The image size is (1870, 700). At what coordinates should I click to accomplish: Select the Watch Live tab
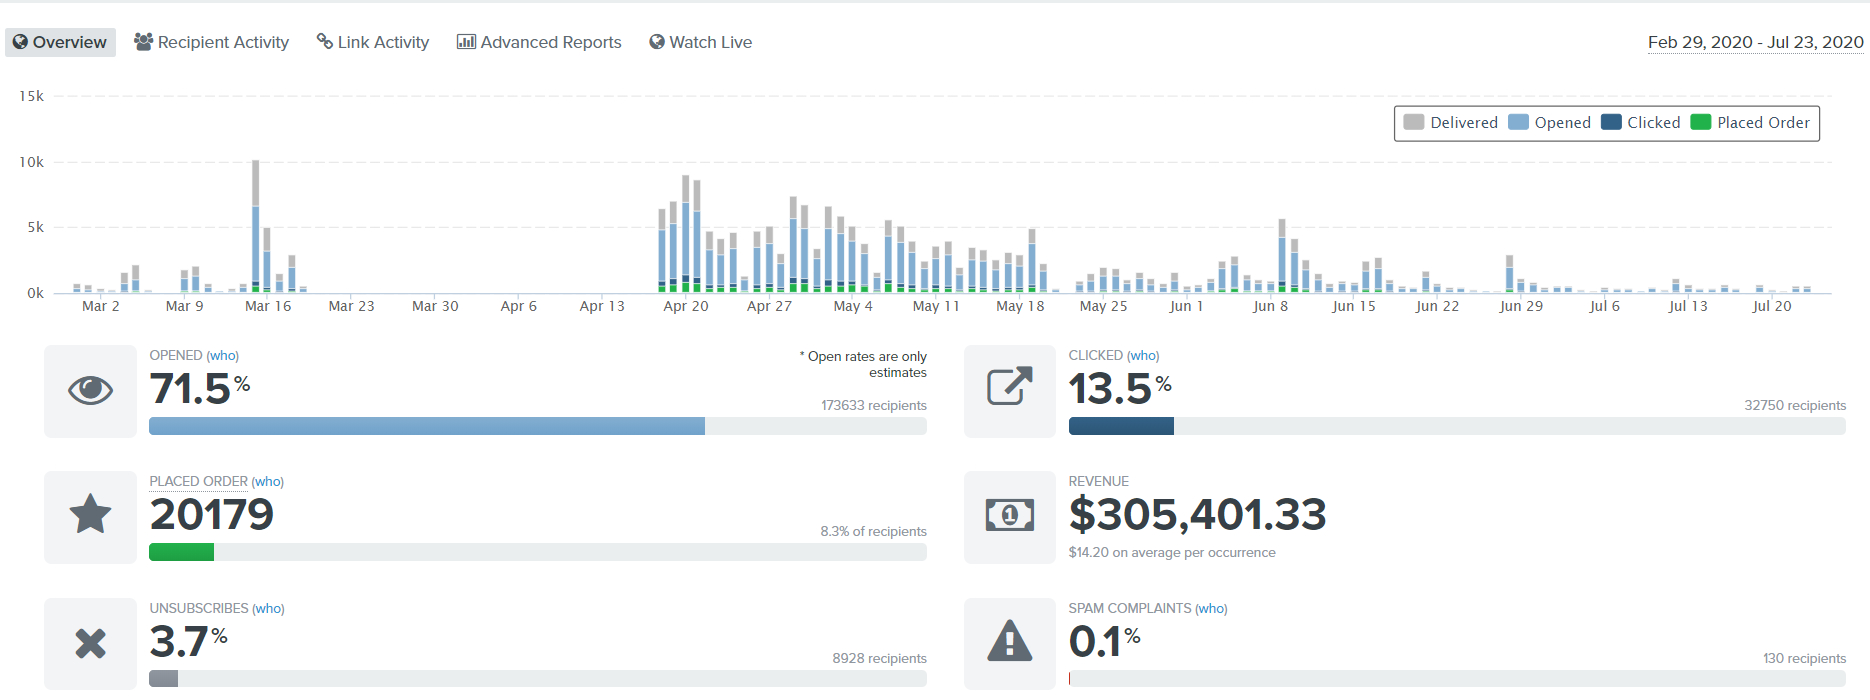coord(700,42)
